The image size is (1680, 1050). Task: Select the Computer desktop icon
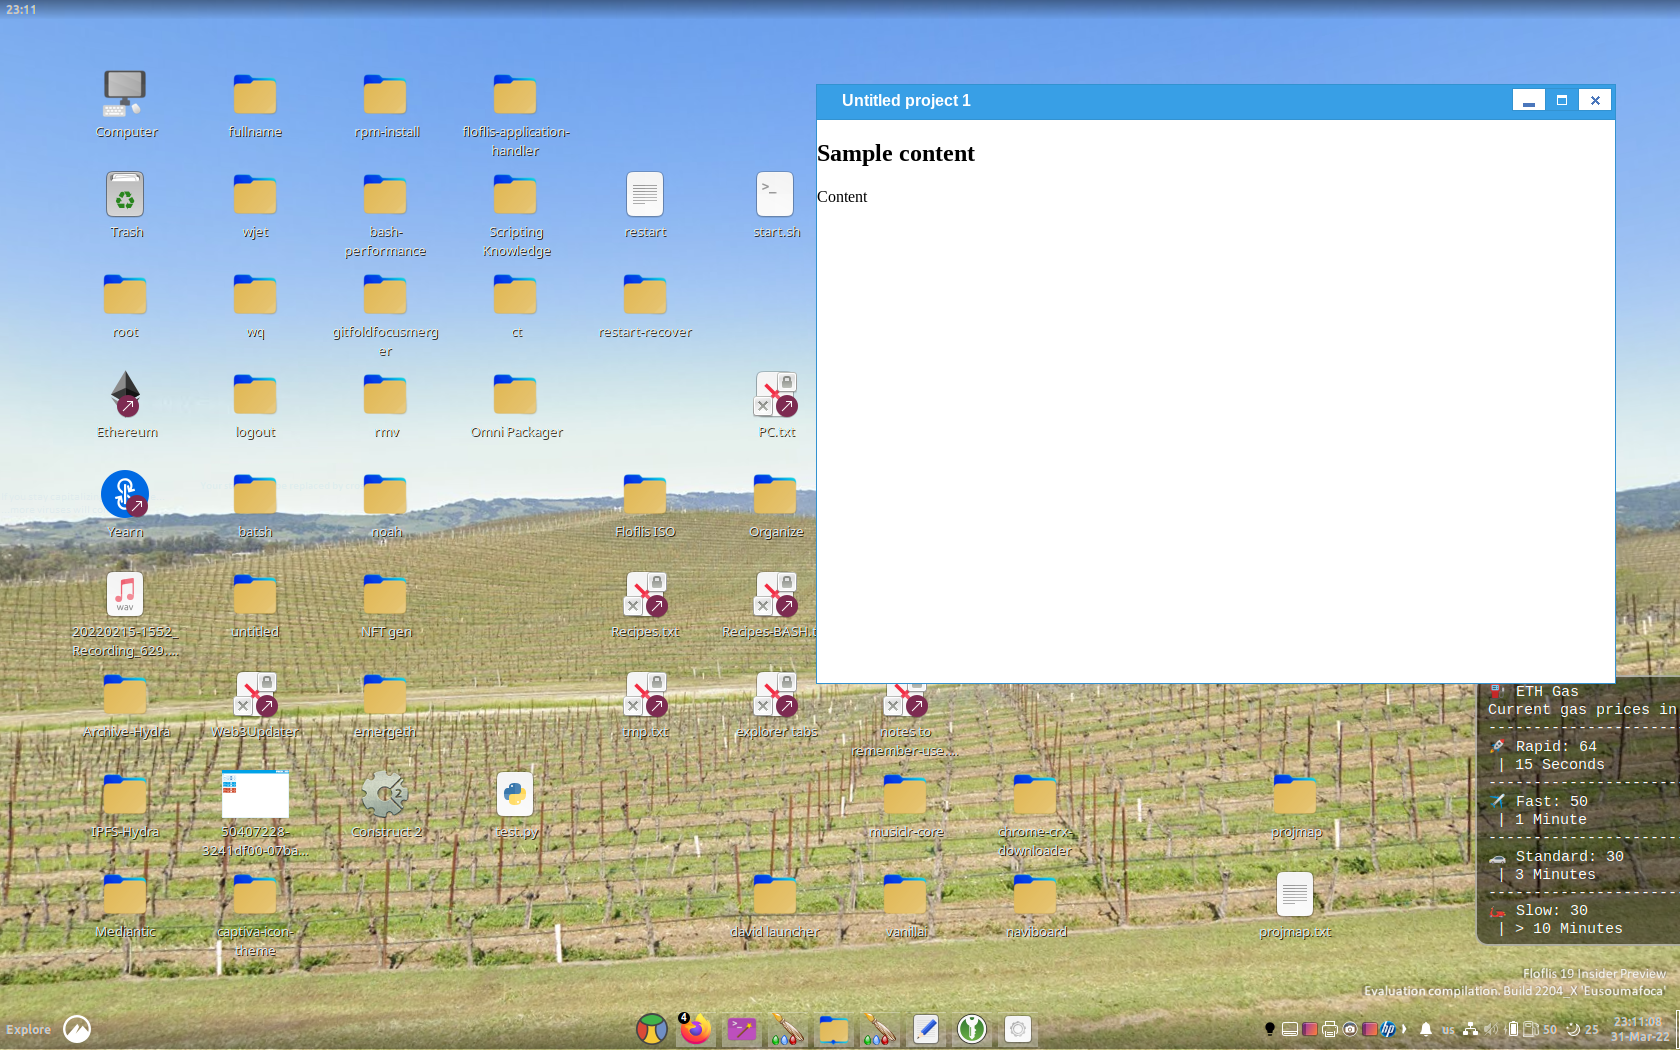click(x=126, y=95)
